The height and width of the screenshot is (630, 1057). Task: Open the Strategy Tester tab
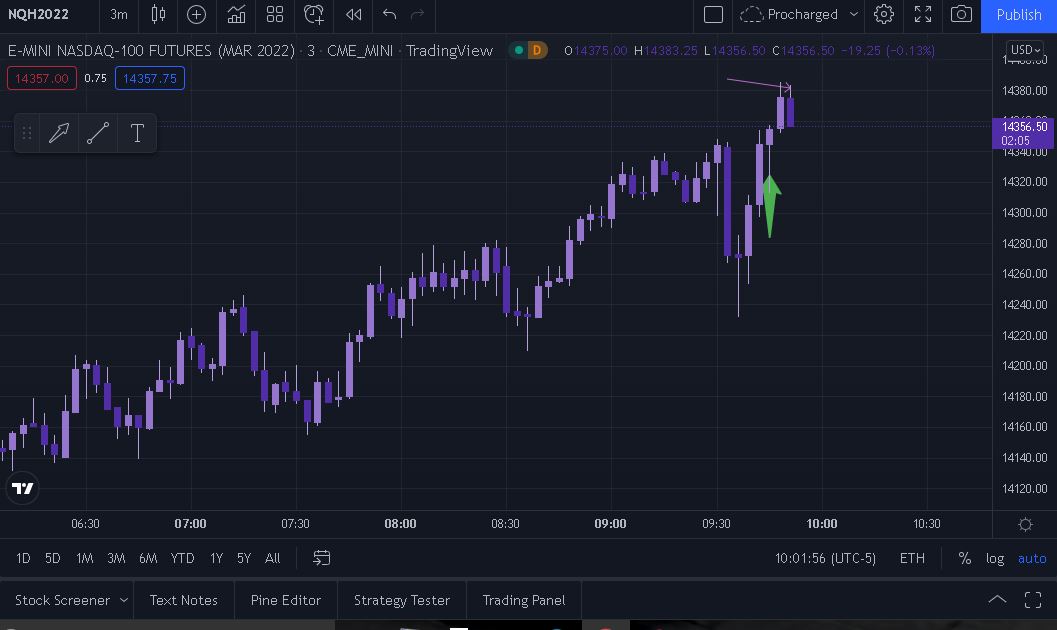[402, 600]
